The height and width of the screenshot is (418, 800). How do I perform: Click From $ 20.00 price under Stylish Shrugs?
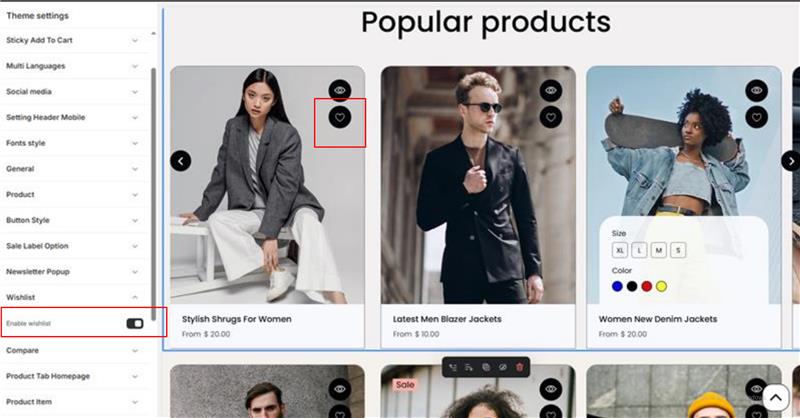pyautogui.click(x=206, y=334)
